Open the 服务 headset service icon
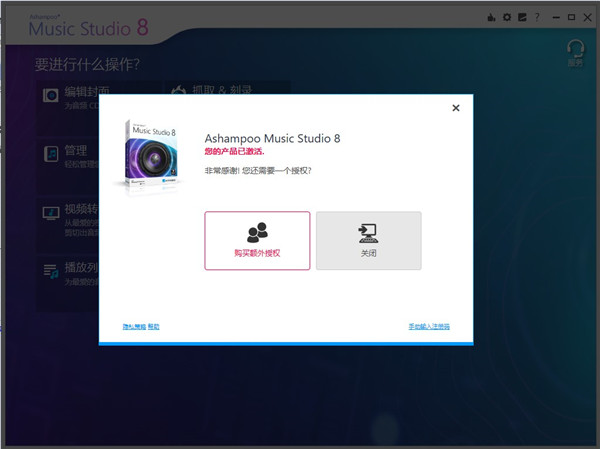The image size is (600, 449). tap(576, 53)
